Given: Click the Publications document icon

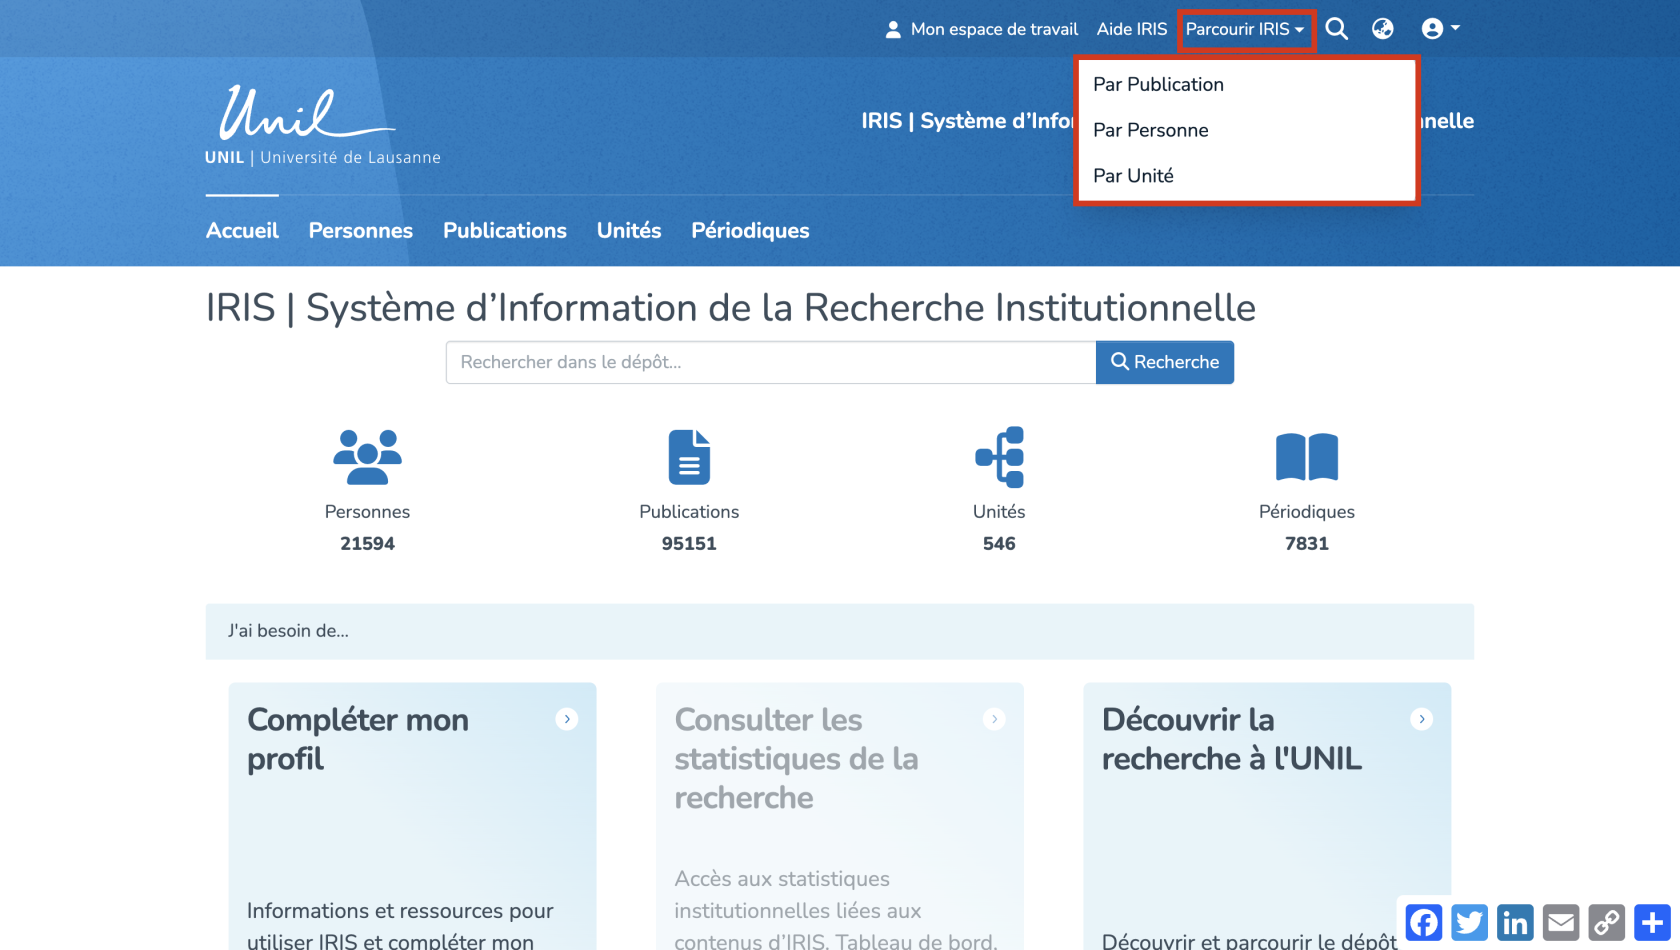Looking at the screenshot, I should (689, 457).
